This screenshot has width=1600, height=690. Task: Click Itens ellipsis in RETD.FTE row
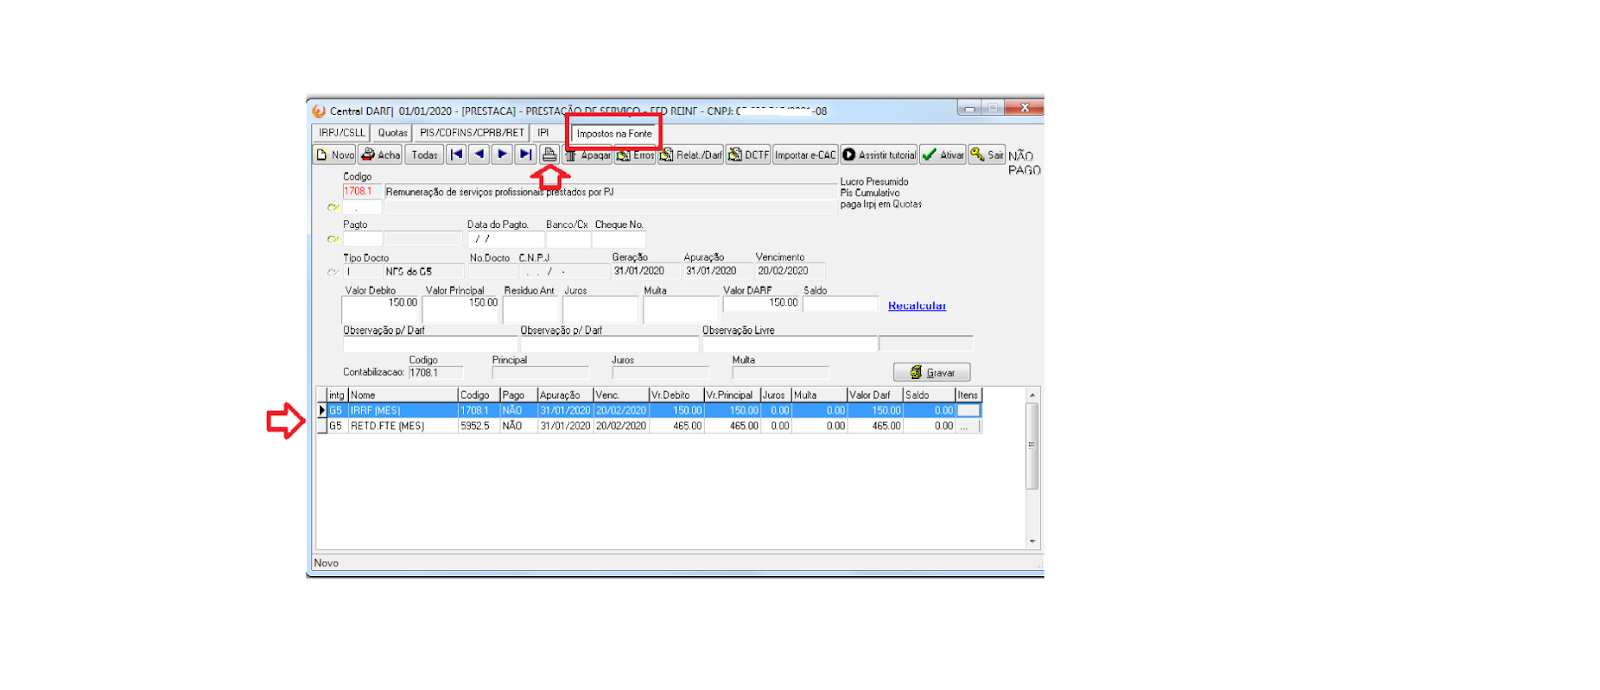[x=968, y=426]
